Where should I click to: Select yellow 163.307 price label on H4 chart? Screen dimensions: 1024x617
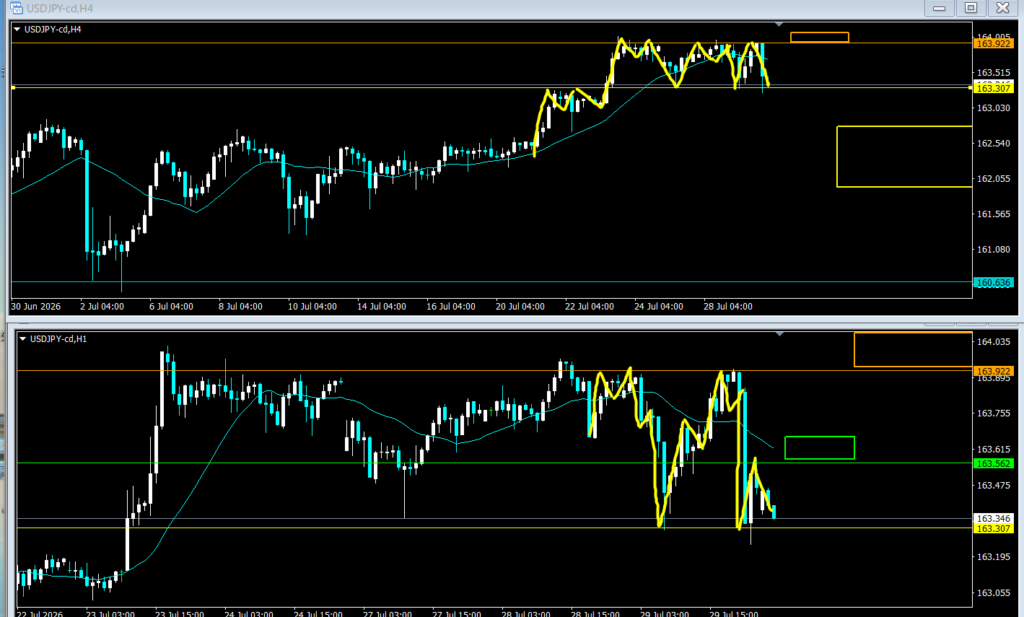(x=993, y=88)
